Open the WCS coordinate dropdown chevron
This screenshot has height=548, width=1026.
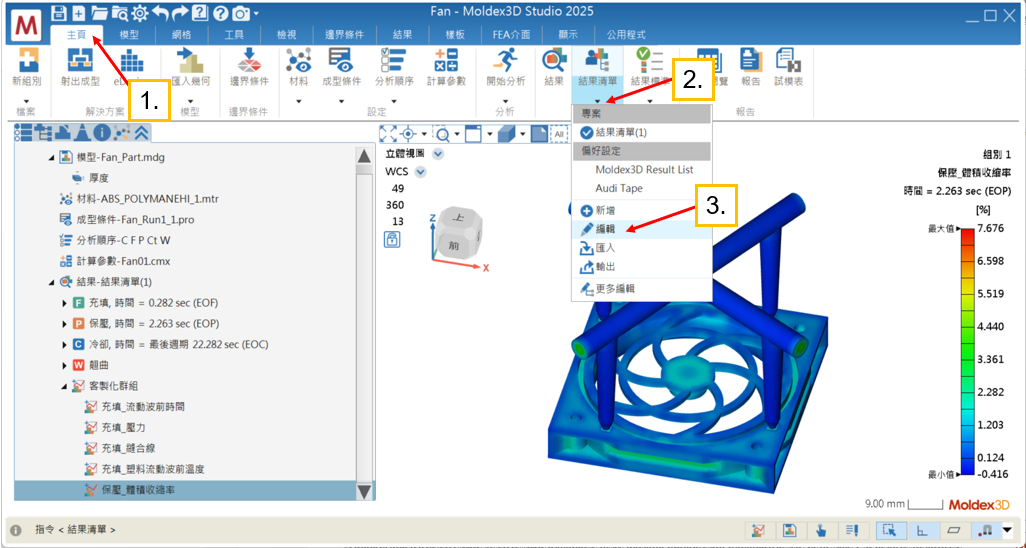pos(421,172)
